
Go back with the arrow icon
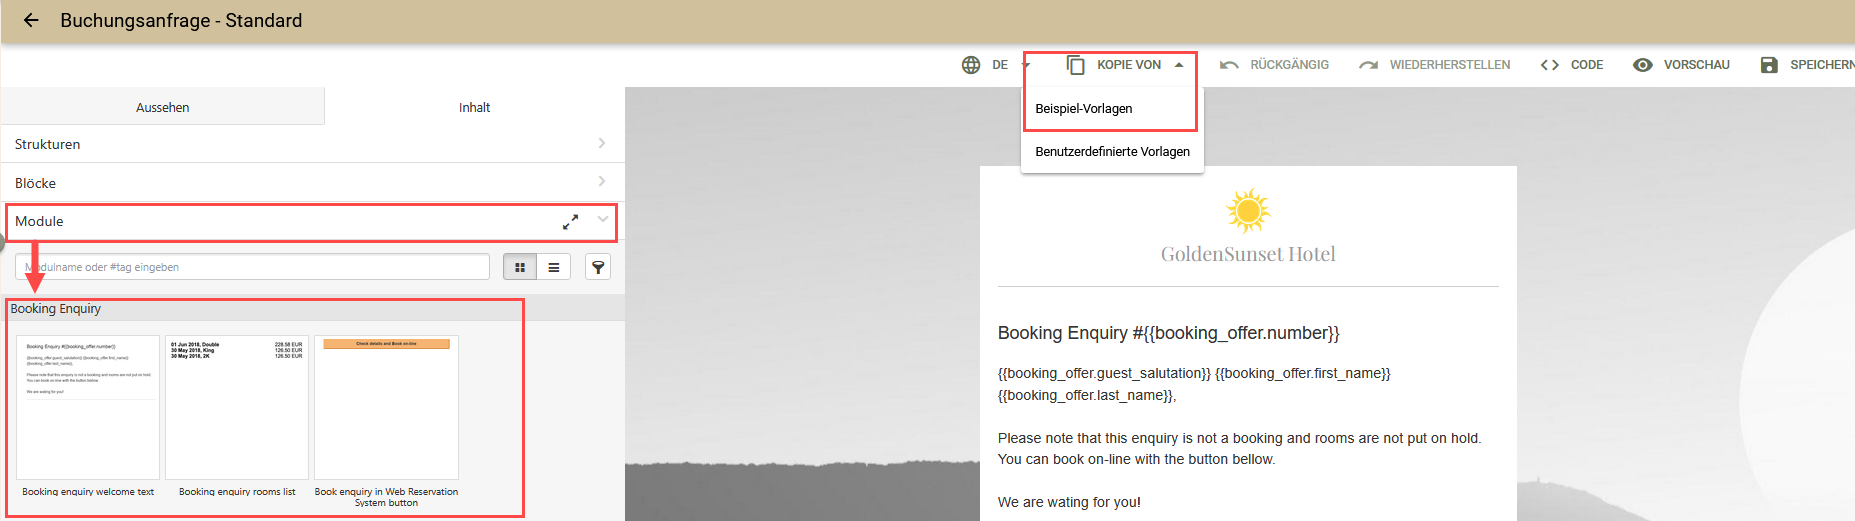(31, 20)
